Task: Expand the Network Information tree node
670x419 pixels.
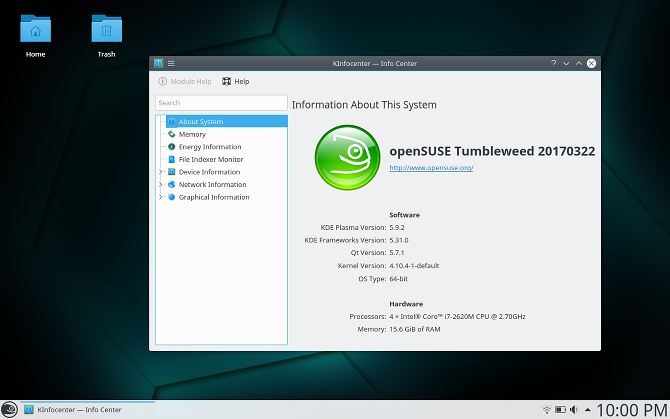Action: point(161,185)
